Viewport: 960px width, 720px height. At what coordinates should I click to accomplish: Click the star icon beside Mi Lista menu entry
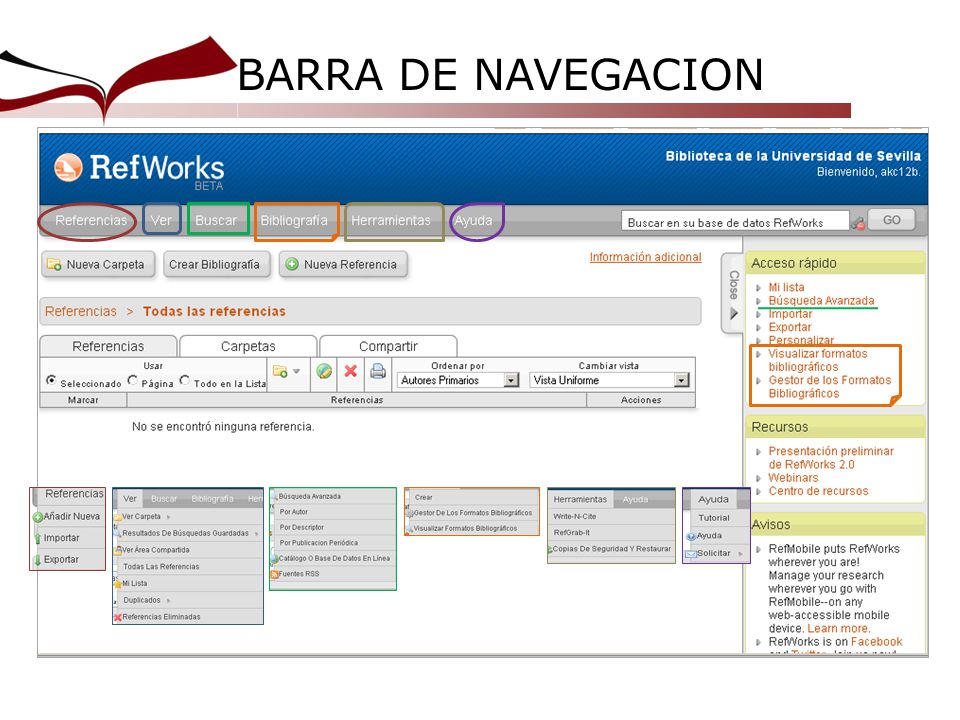[x=118, y=584]
